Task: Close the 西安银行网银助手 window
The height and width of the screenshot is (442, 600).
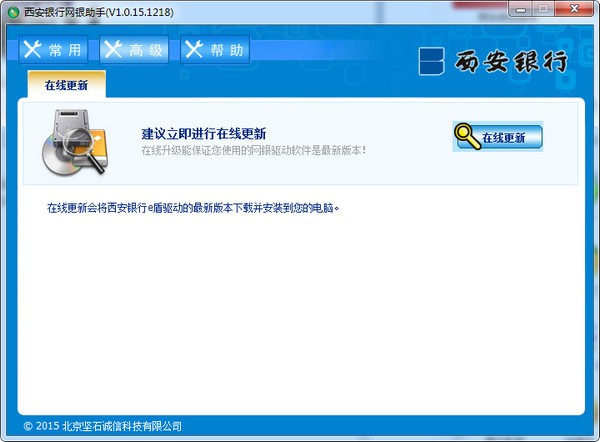Action: click(574, 9)
